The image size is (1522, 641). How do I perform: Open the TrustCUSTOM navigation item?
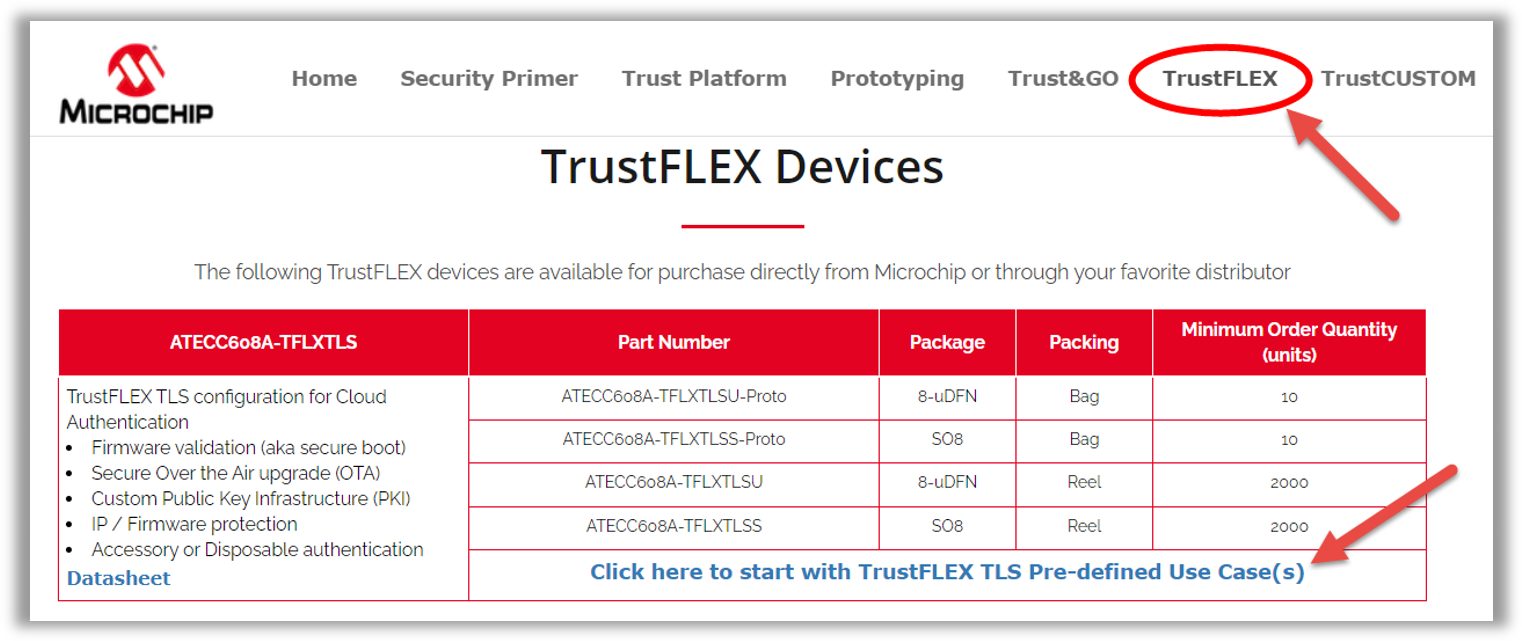tap(1398, 79)
